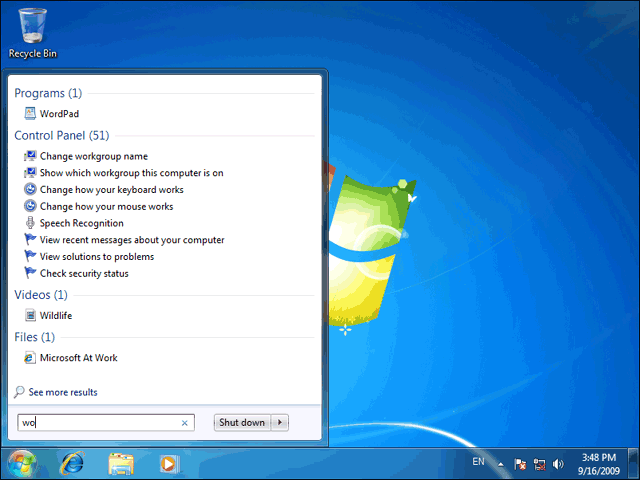The height and width of the screenshot is (480, 640).
Task: Open the Recycle Bin desktop icon
Action: coord(32,33)
